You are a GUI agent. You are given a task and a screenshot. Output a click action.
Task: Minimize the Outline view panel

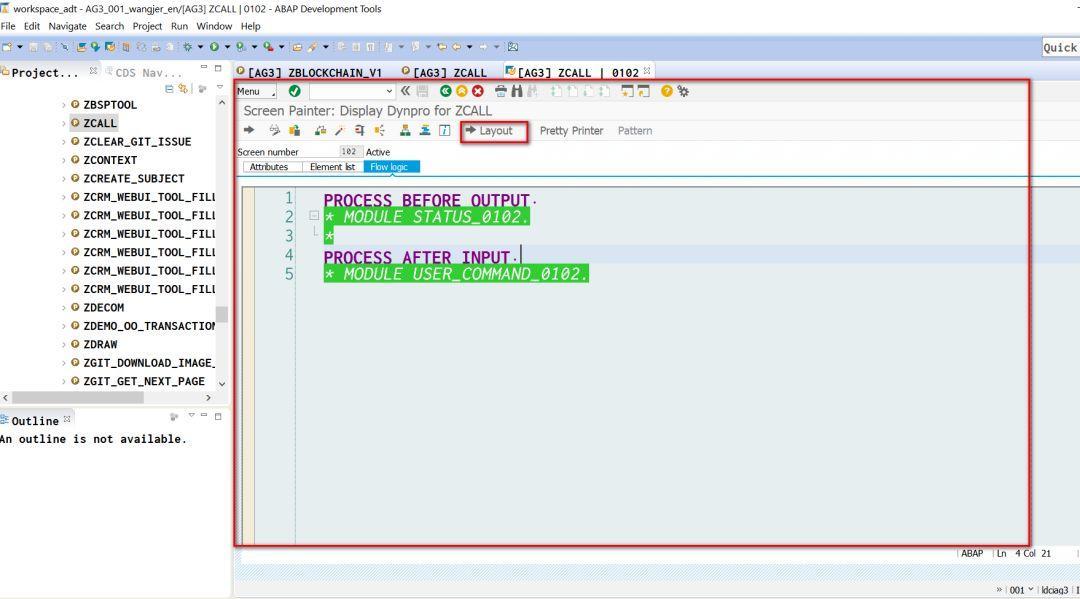(x=204, y=415)
